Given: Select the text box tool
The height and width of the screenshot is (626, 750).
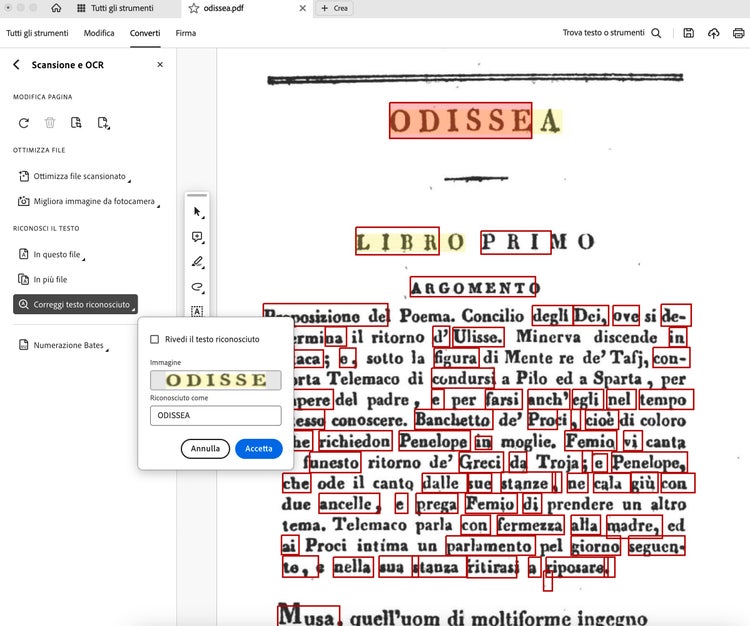Looking at the screenshot, I should (x=197, y=311).
